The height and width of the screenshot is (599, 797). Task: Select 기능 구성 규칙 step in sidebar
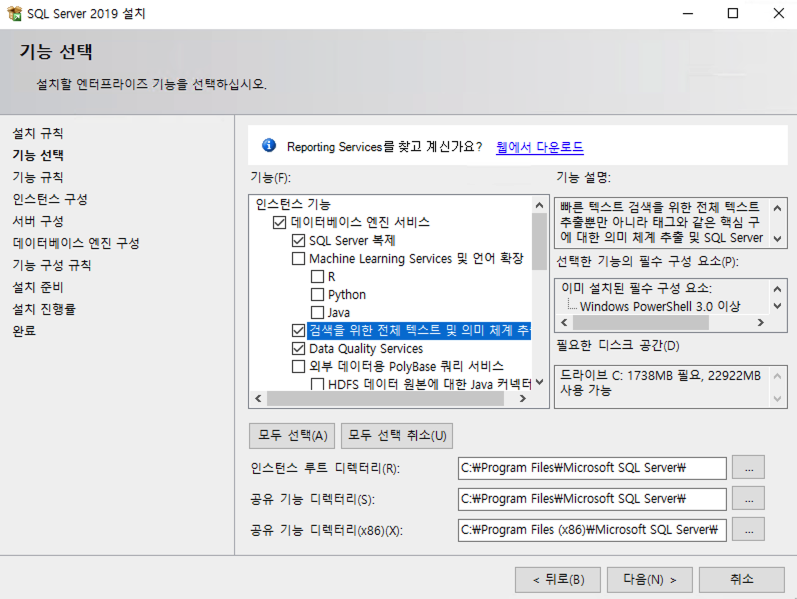[52, 265]
